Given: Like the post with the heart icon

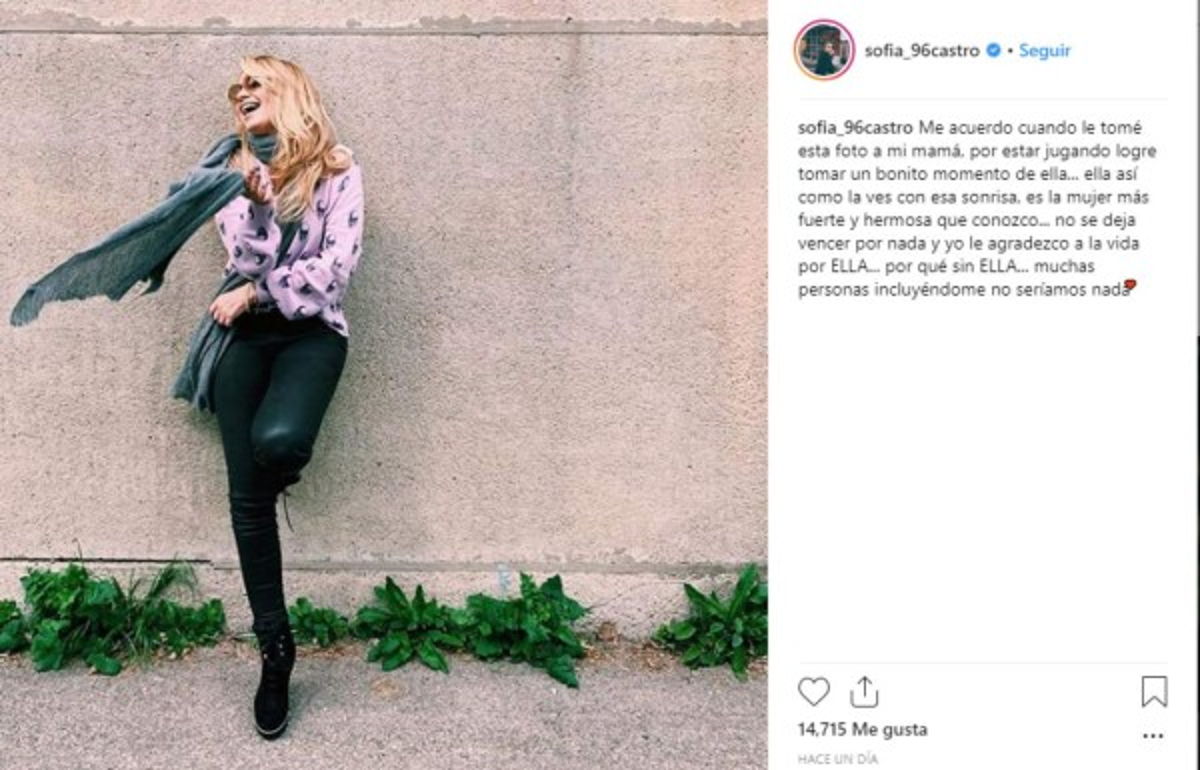Looking at the screenshot, I should pos(814,692).
